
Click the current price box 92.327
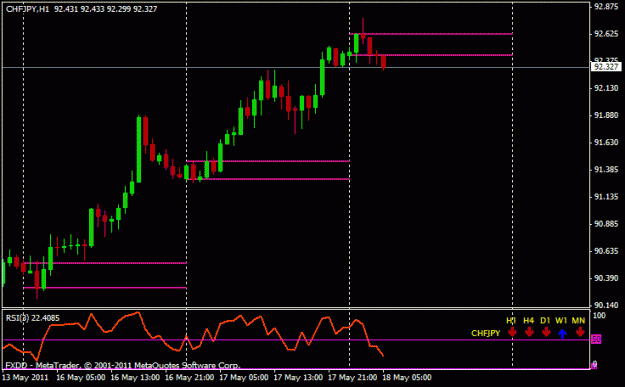[x=606, y=67]
